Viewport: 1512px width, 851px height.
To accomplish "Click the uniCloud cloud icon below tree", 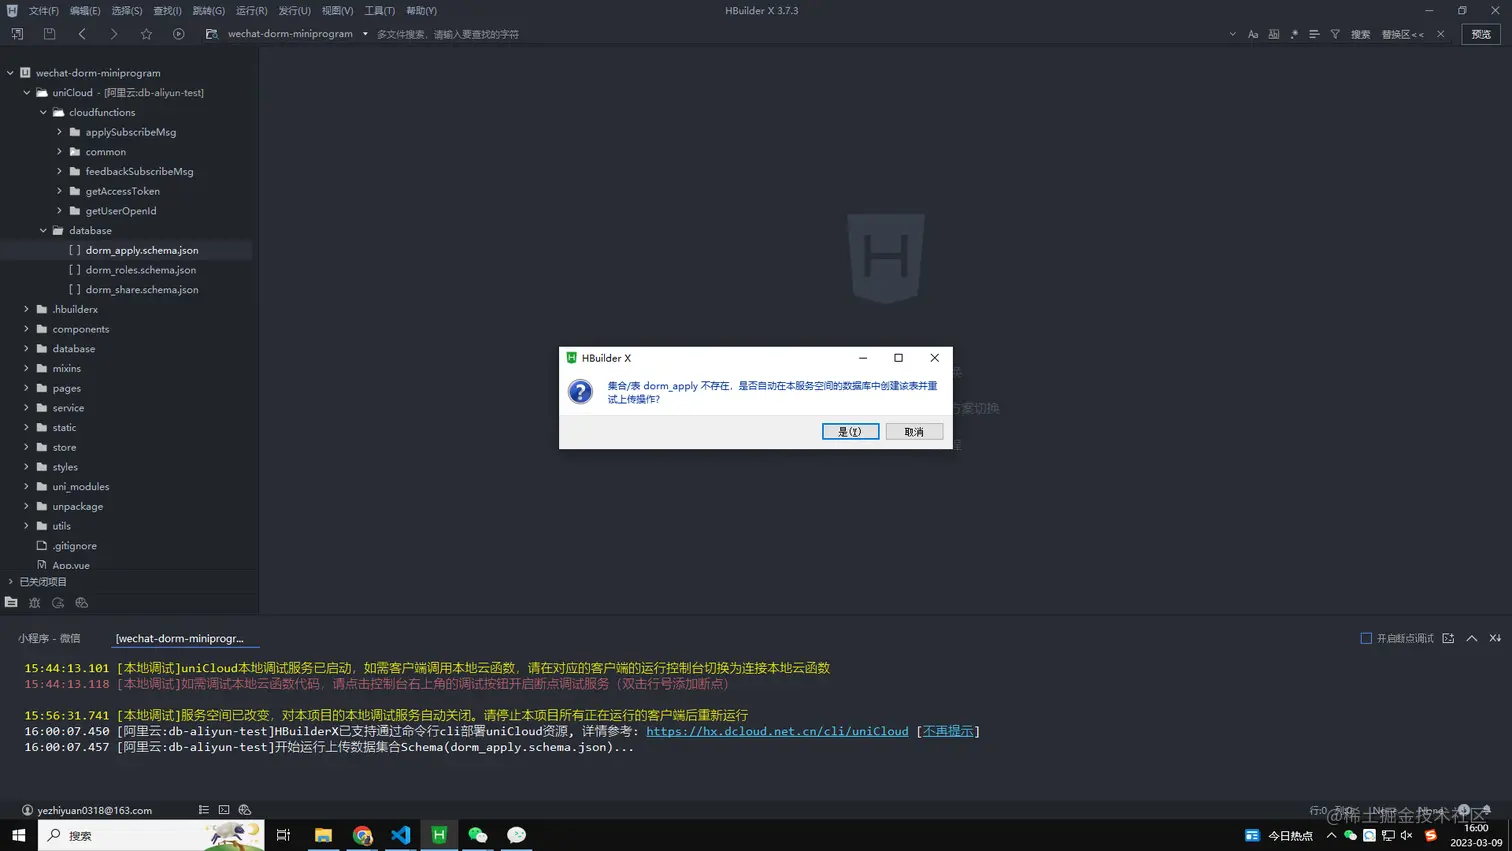I will [x=82, y=603].
